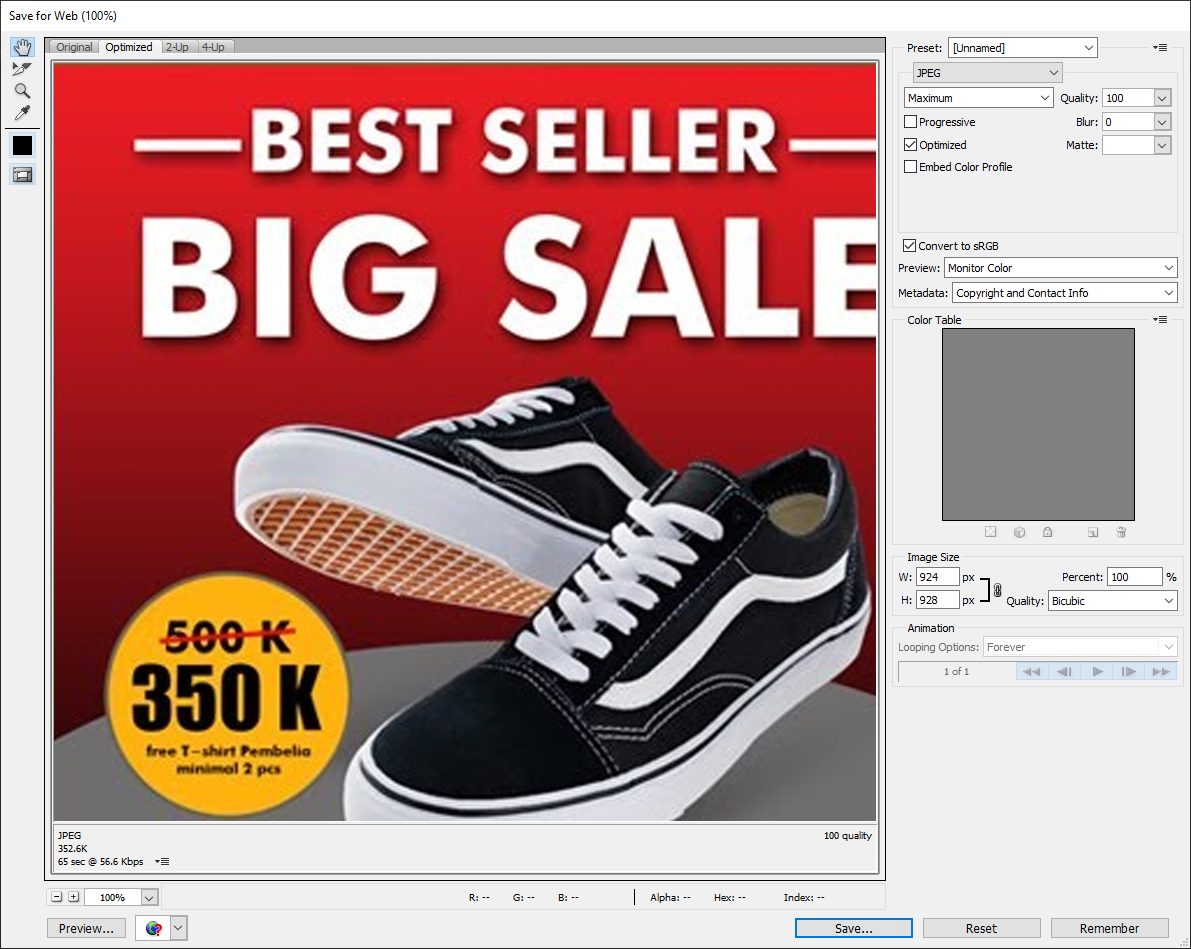Click the '100 quality' preview label
1191x949 pixels.
(x=848, y=836)
